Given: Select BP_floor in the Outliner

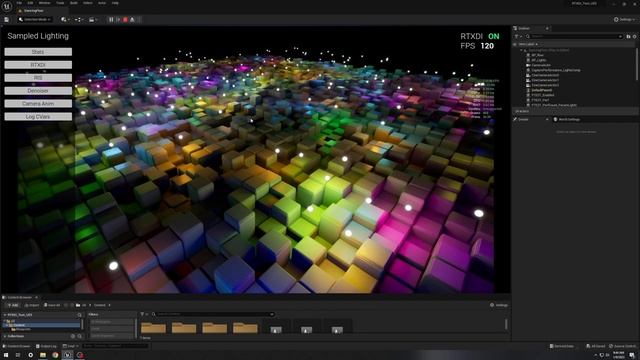Looking at the screenshot, I should [538, 55].
